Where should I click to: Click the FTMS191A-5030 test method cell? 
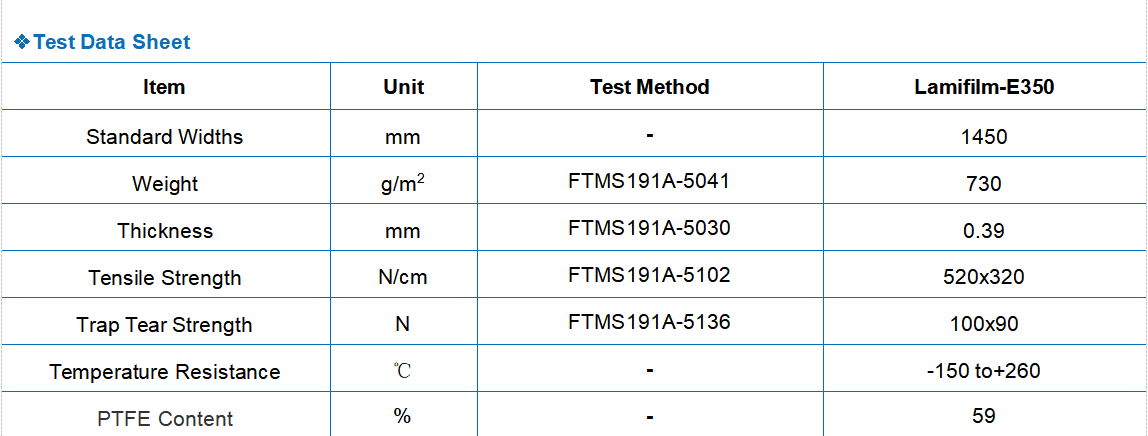pos(649,228)
